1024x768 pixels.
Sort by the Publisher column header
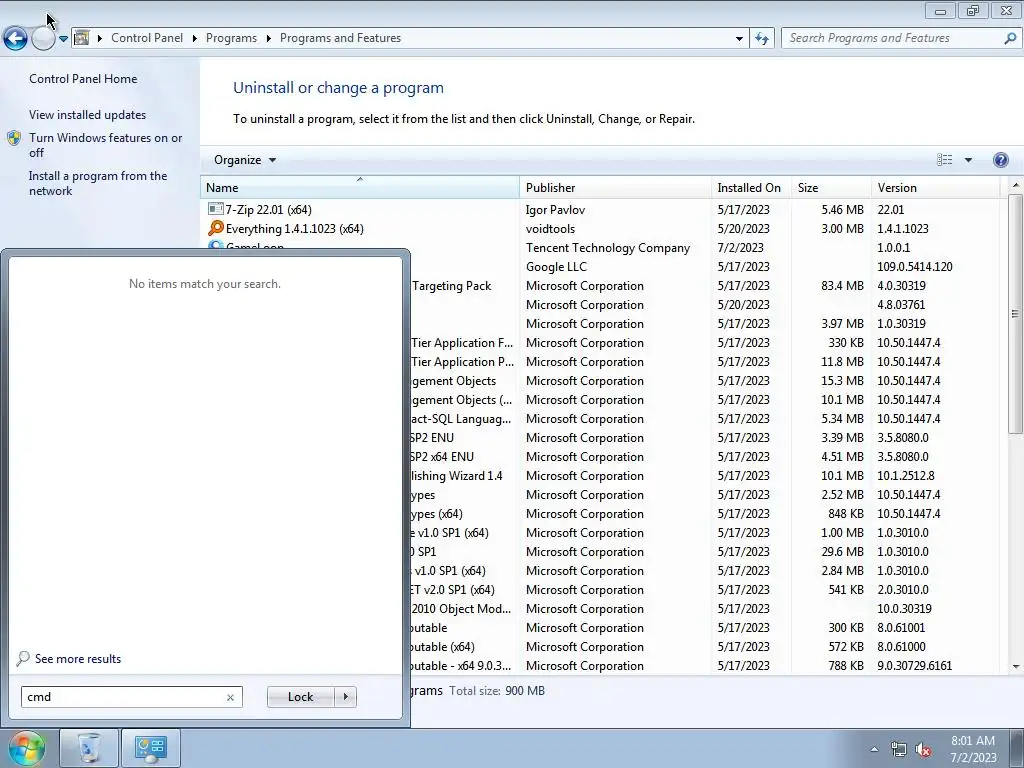(x=615, y=188)
